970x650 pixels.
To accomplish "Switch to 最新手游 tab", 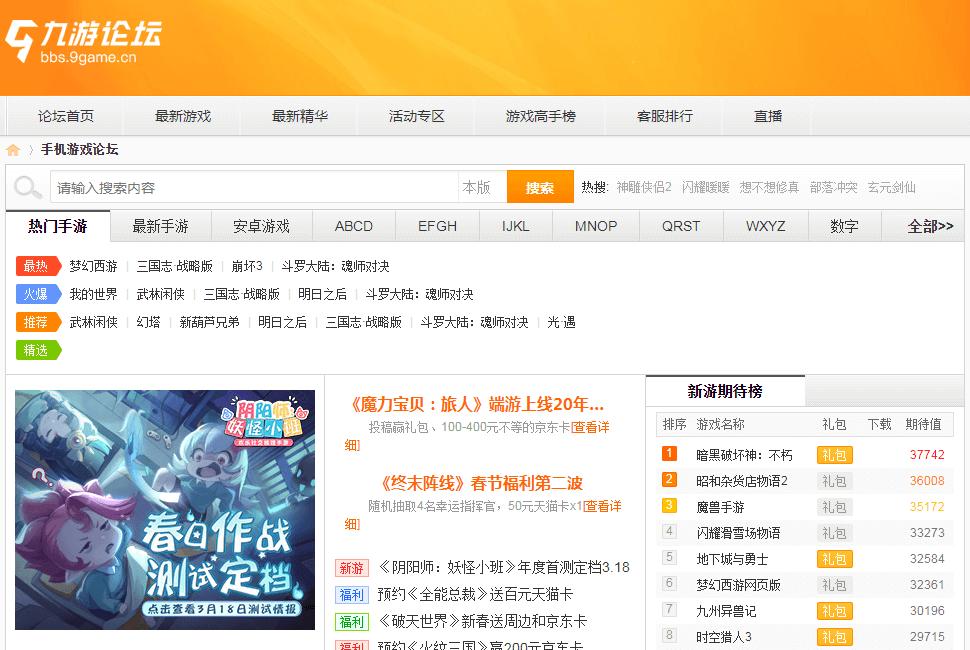I will click(161, 226).
